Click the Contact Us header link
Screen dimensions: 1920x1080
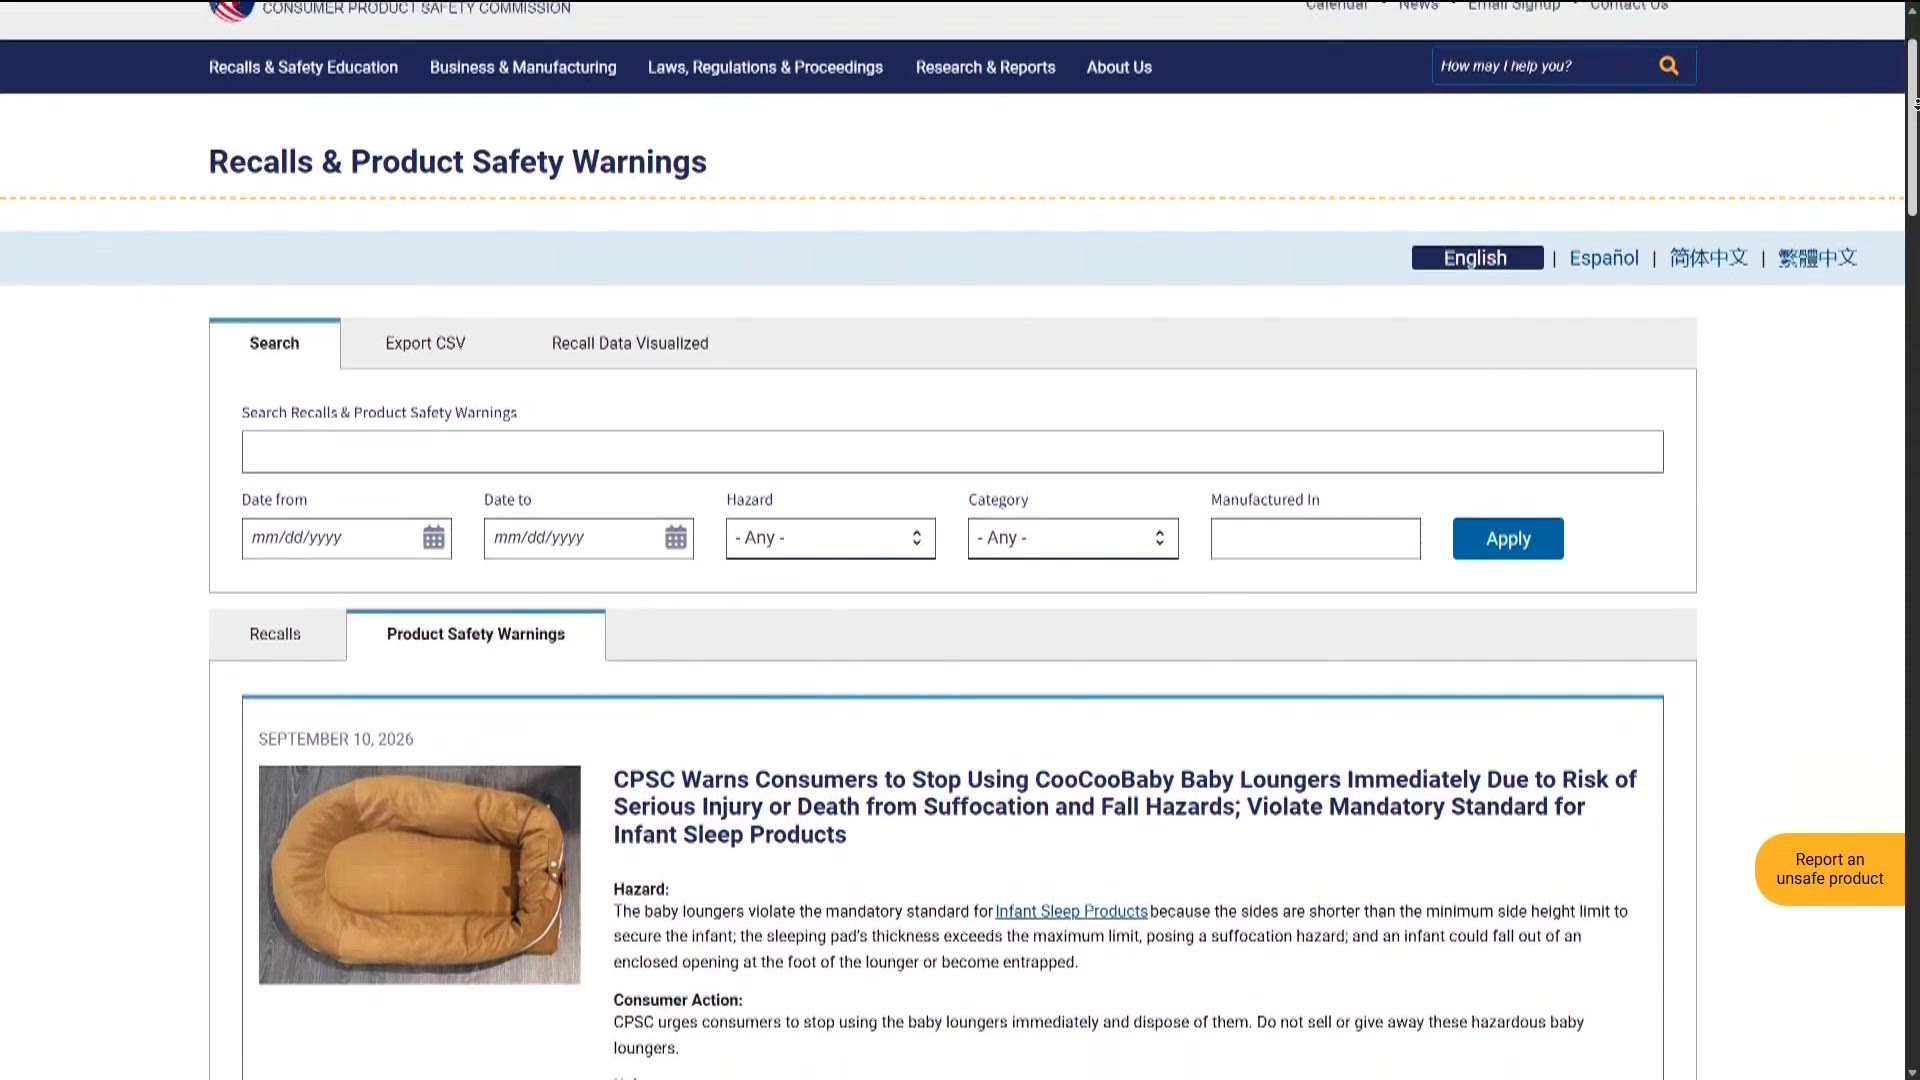[x=1629, y=6]
